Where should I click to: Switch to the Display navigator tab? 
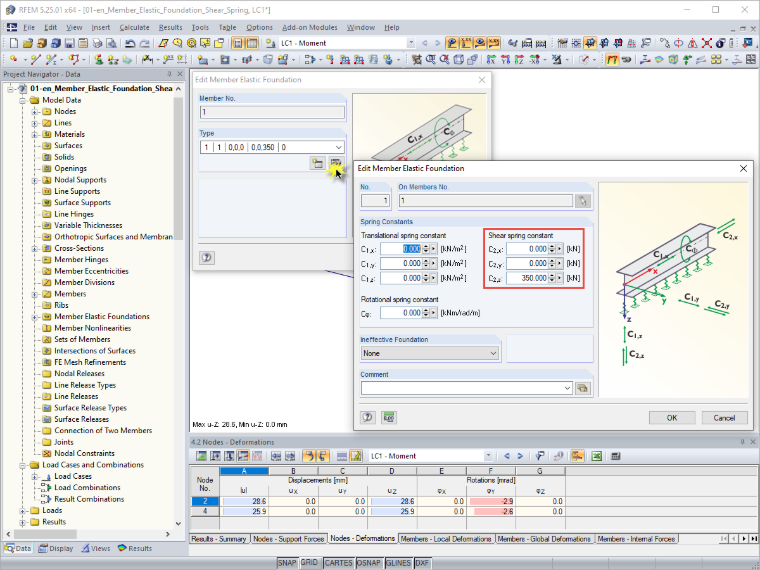tap(55, 549)
